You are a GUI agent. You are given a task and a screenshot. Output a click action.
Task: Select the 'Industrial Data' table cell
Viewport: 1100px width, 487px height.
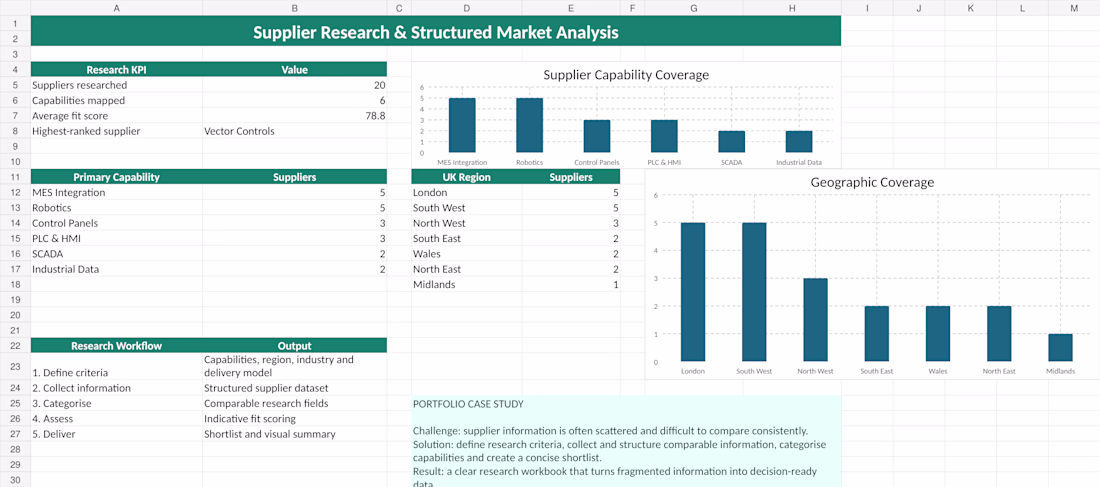(116, 269)
